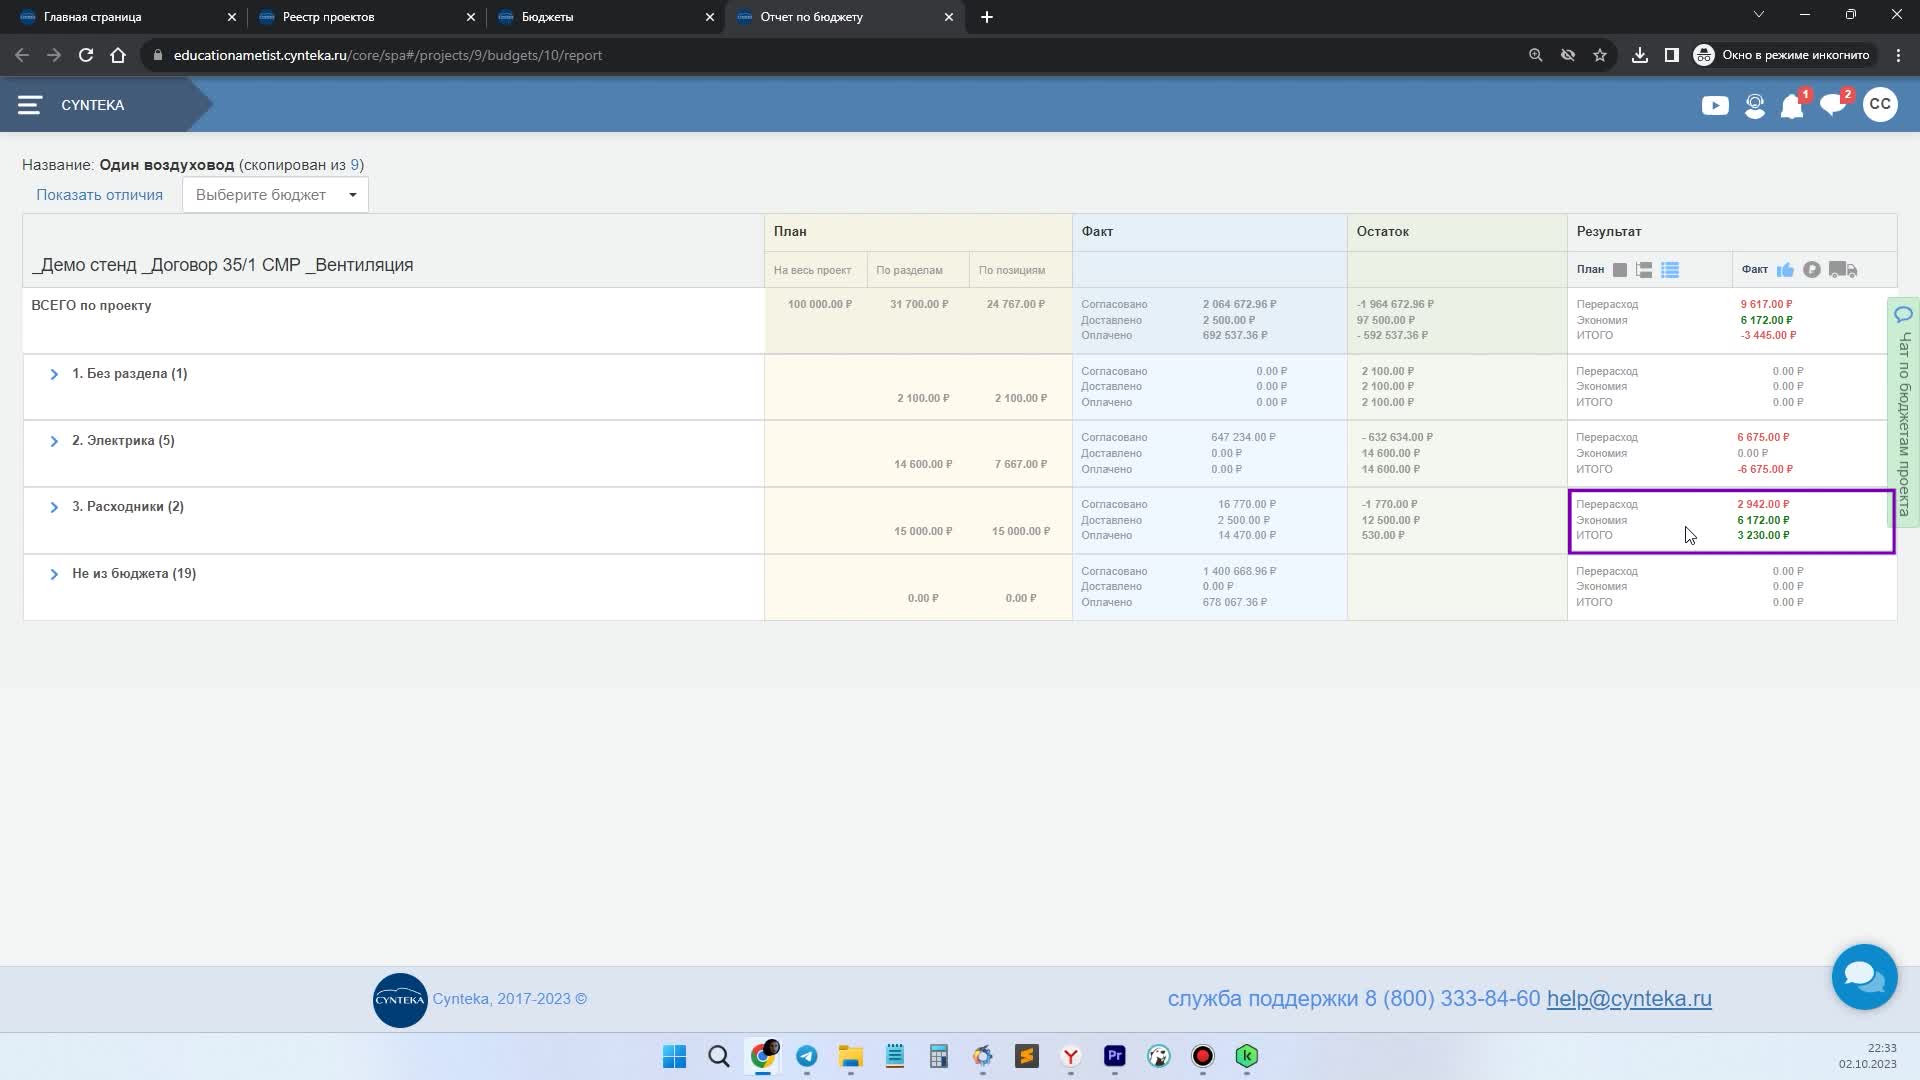
Task: Close the Бюджеты browser tab
Action: 710,17
